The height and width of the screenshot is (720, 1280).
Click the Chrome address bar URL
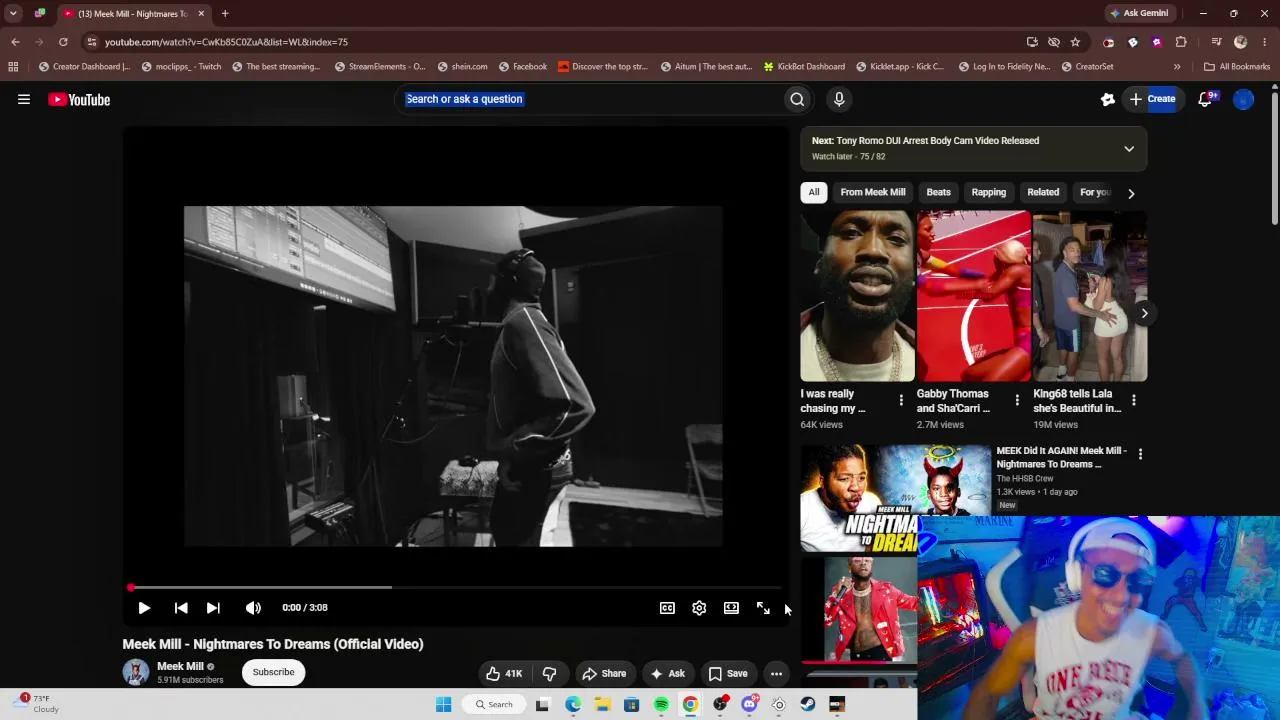[227, 42]
